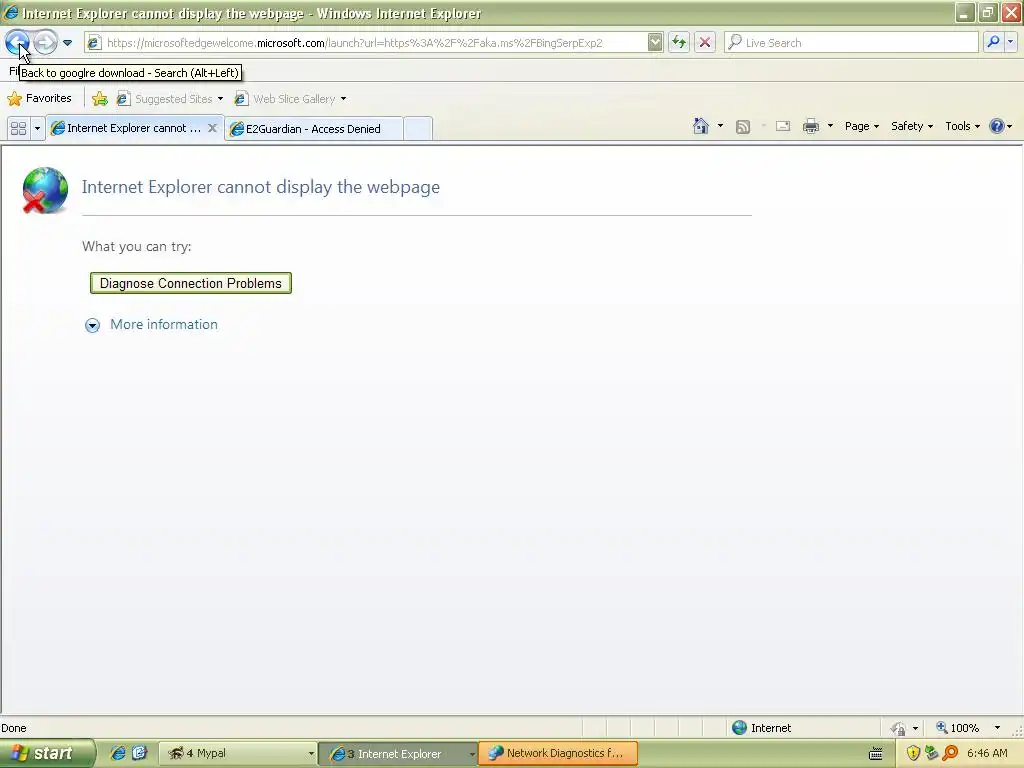Viewport: 1024px width, 768px height.
Task: Click the Read Mail envelope icon
Action: pos(783,127)
